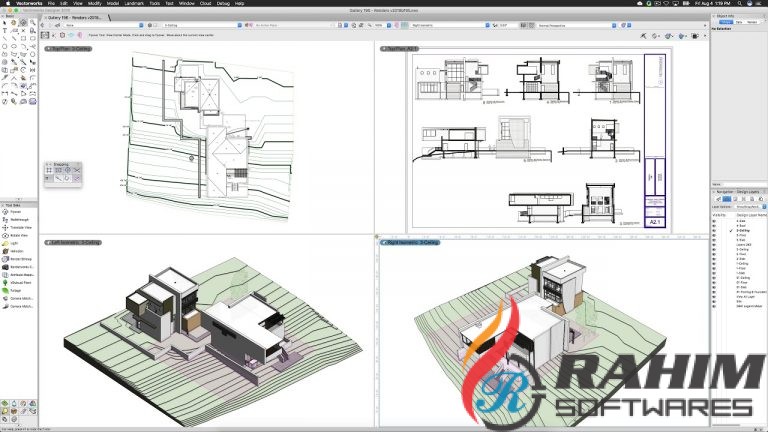Viewport: 768px width, 432px height.
Task: Click the Visibility column header
Action: tap(719, 215)
